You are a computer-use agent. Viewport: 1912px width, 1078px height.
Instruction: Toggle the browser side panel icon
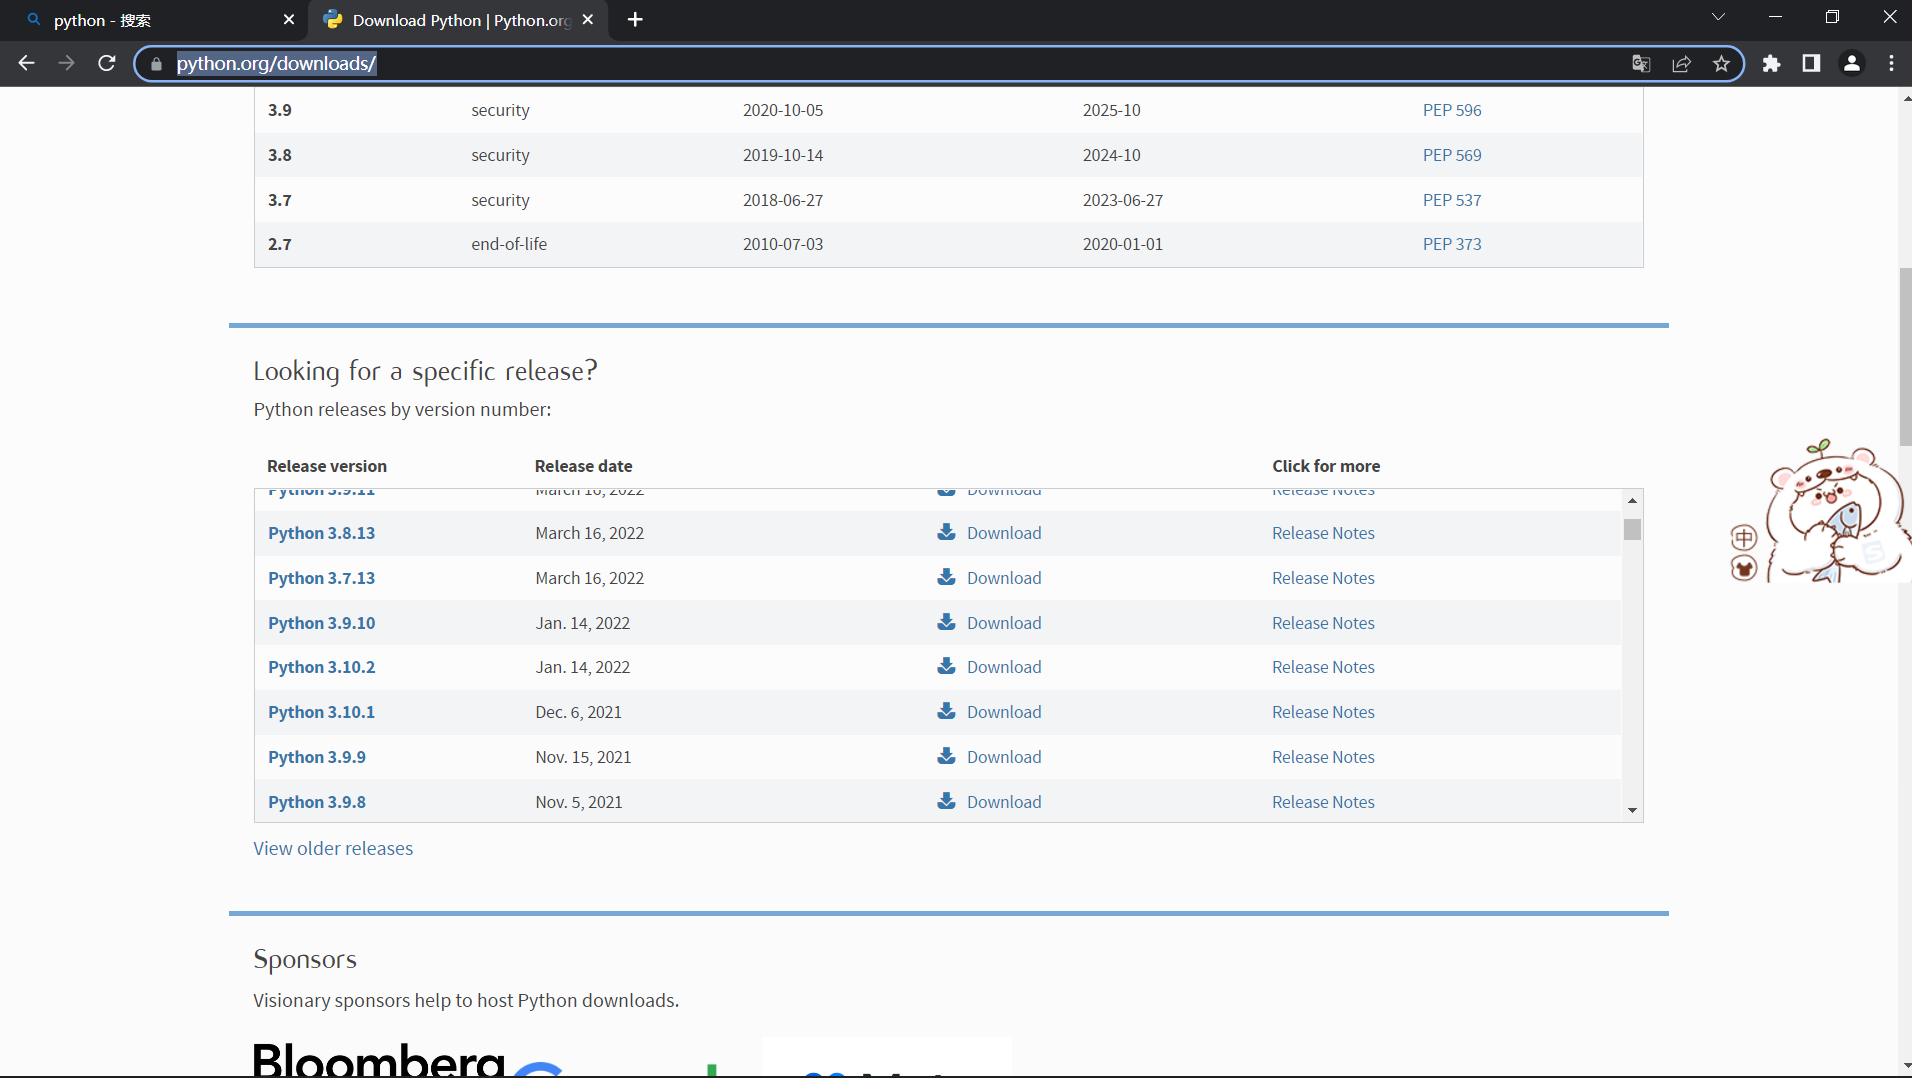[1811, 64]
